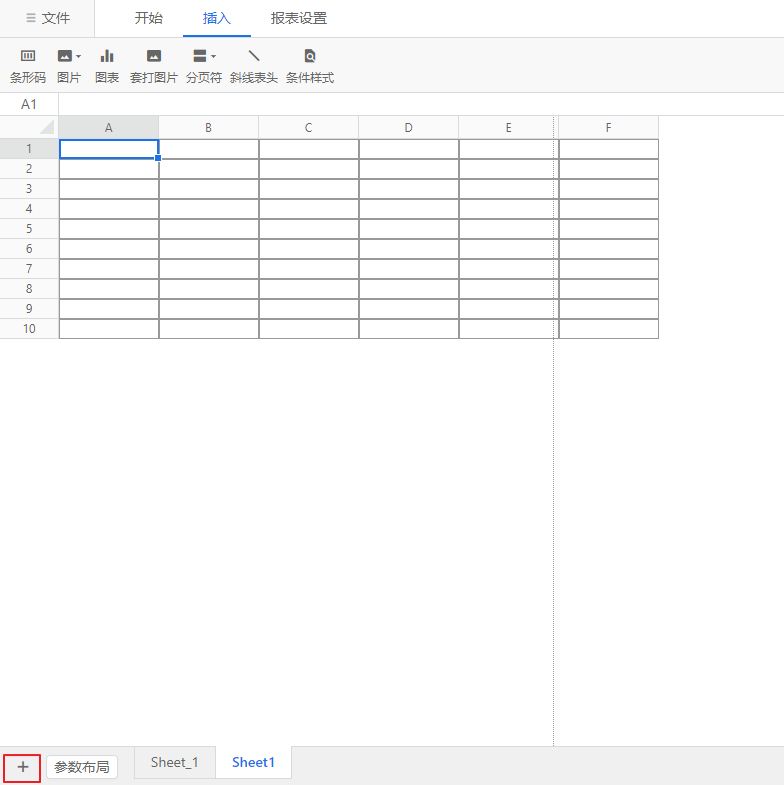Open the 报表设置 tab
This screenshot has height=785, width=784.
(x=299, y=18)
